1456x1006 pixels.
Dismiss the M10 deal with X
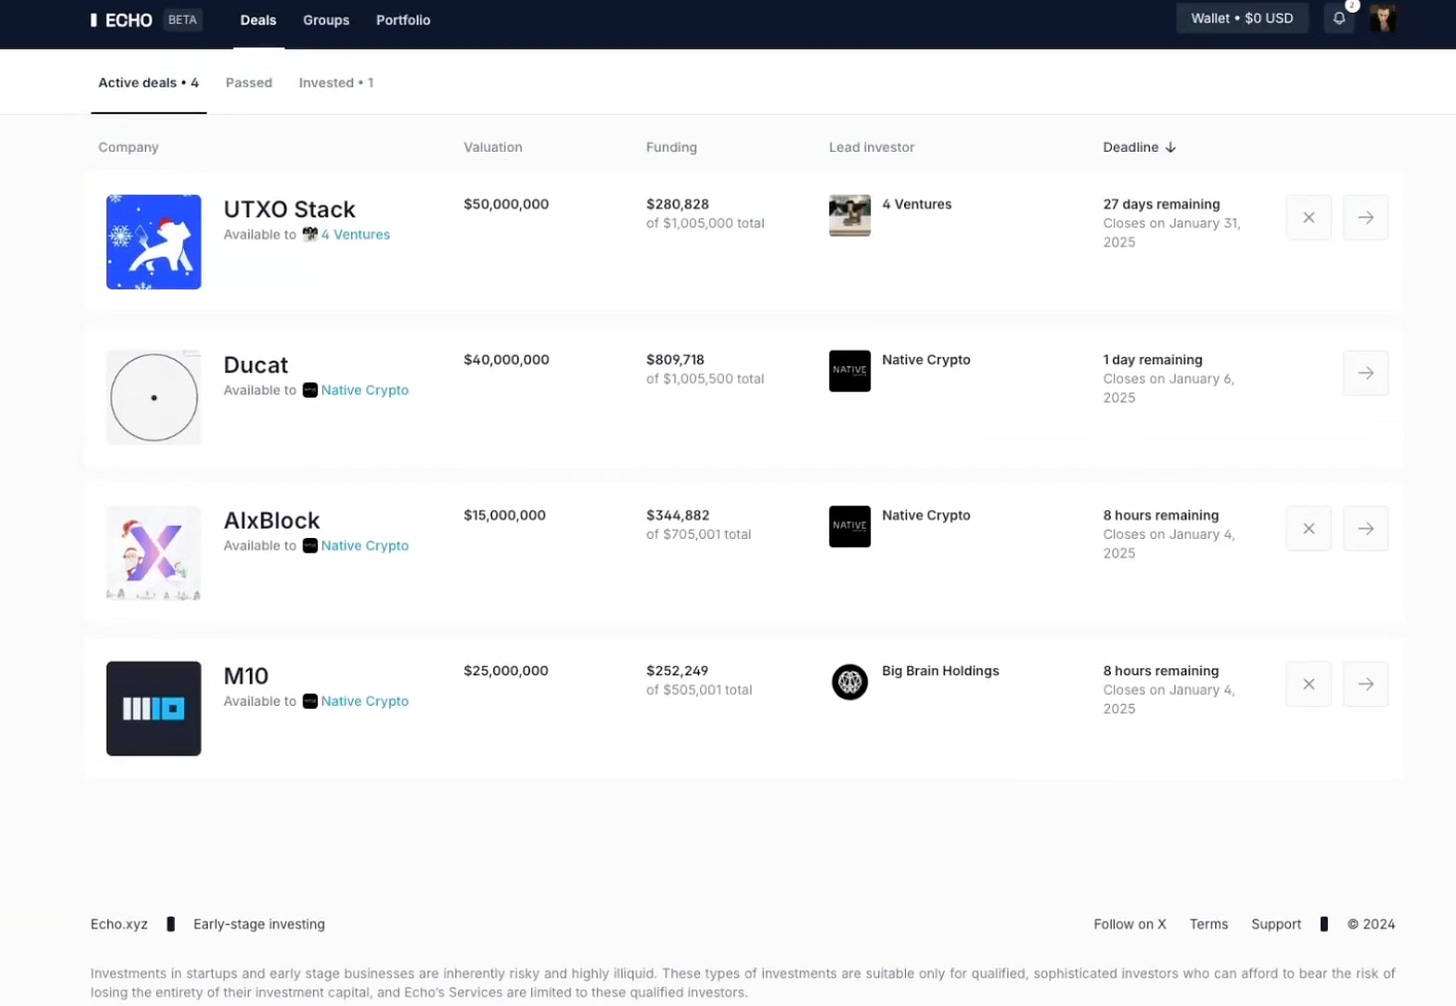pyautogui.click(x=1308, y=684)
